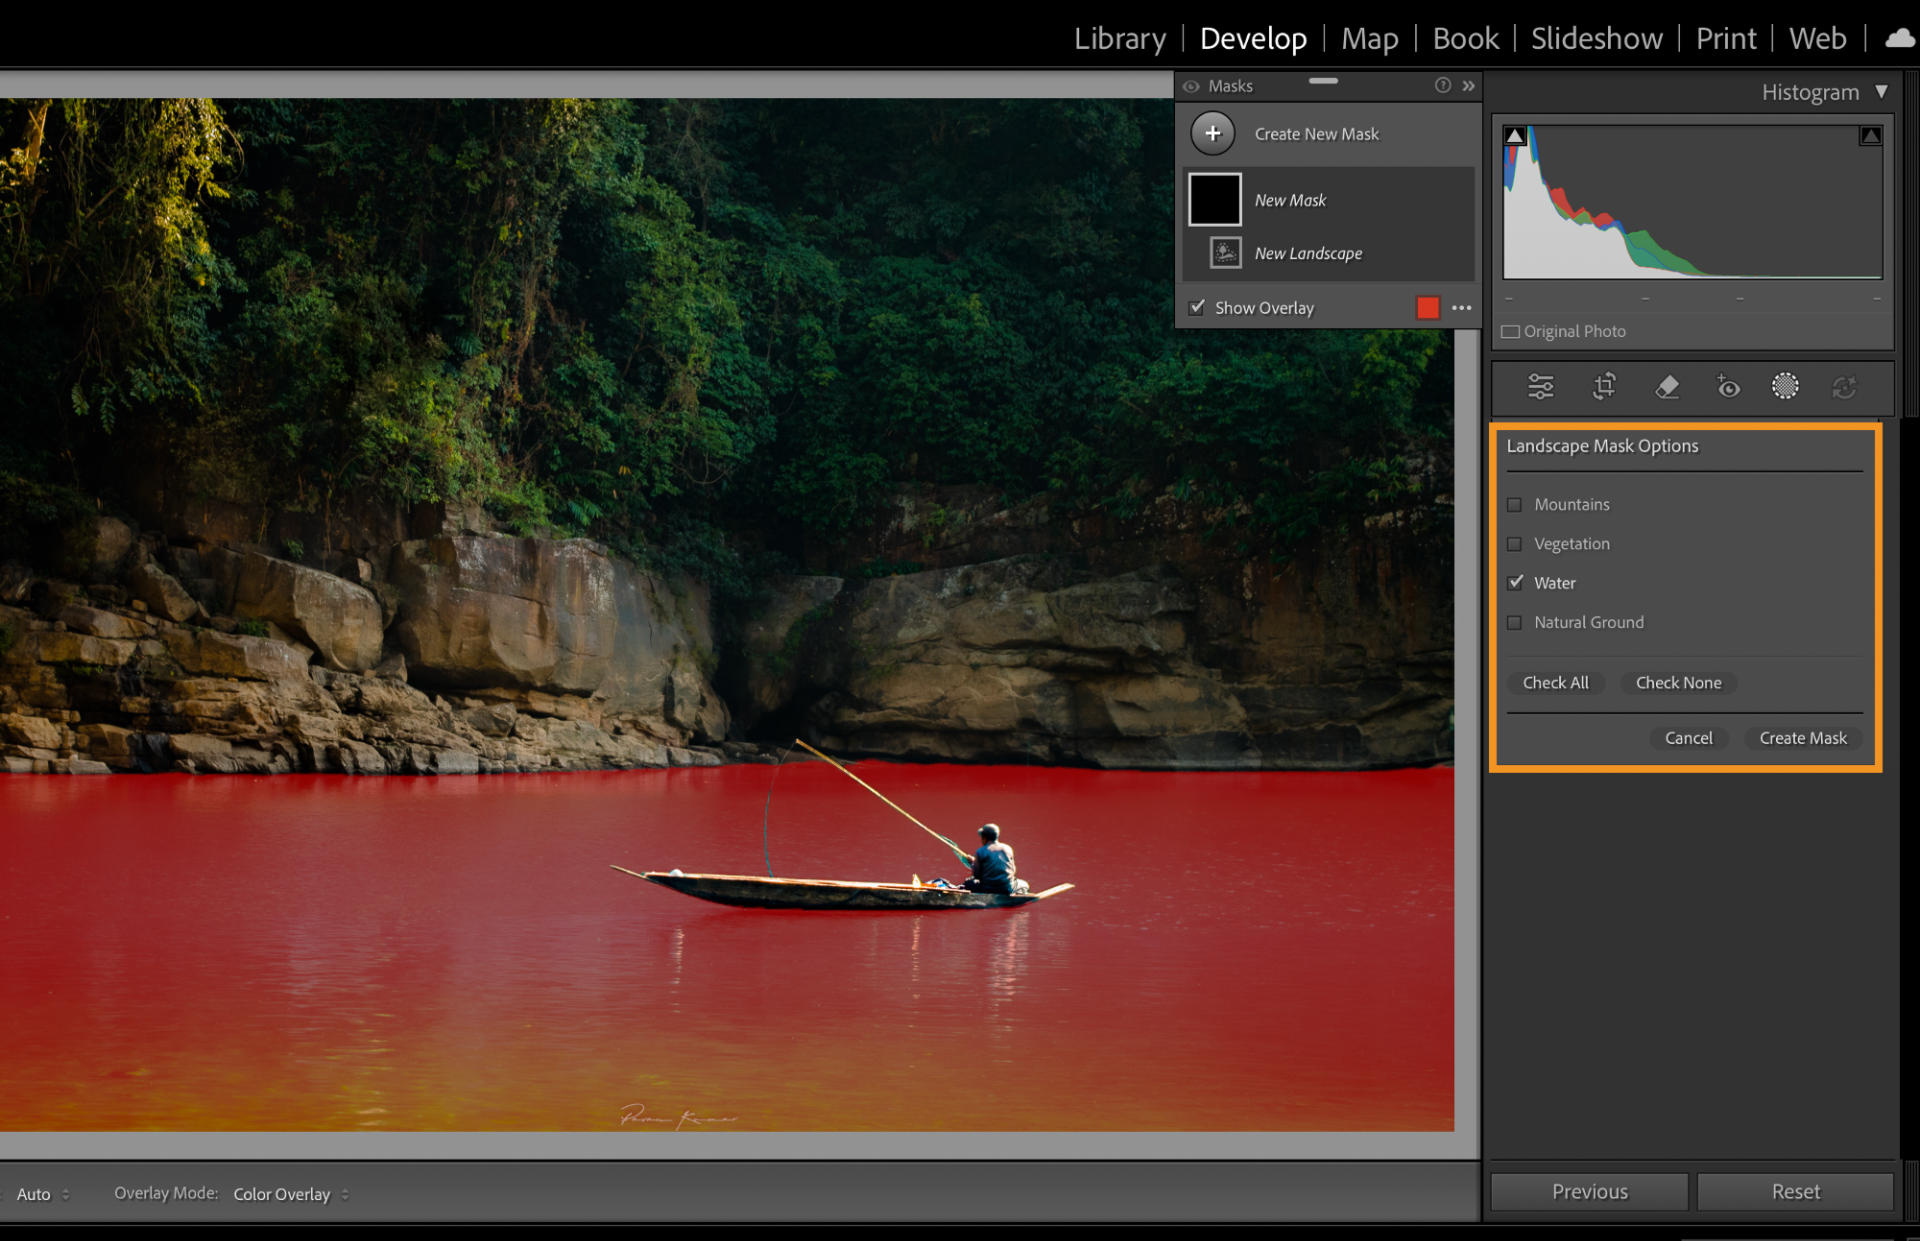Screen dimensions: 1920x1241
Task: Open the Overlay Mode Color Overlay dropdown
Action: [x=291, y=1194]
